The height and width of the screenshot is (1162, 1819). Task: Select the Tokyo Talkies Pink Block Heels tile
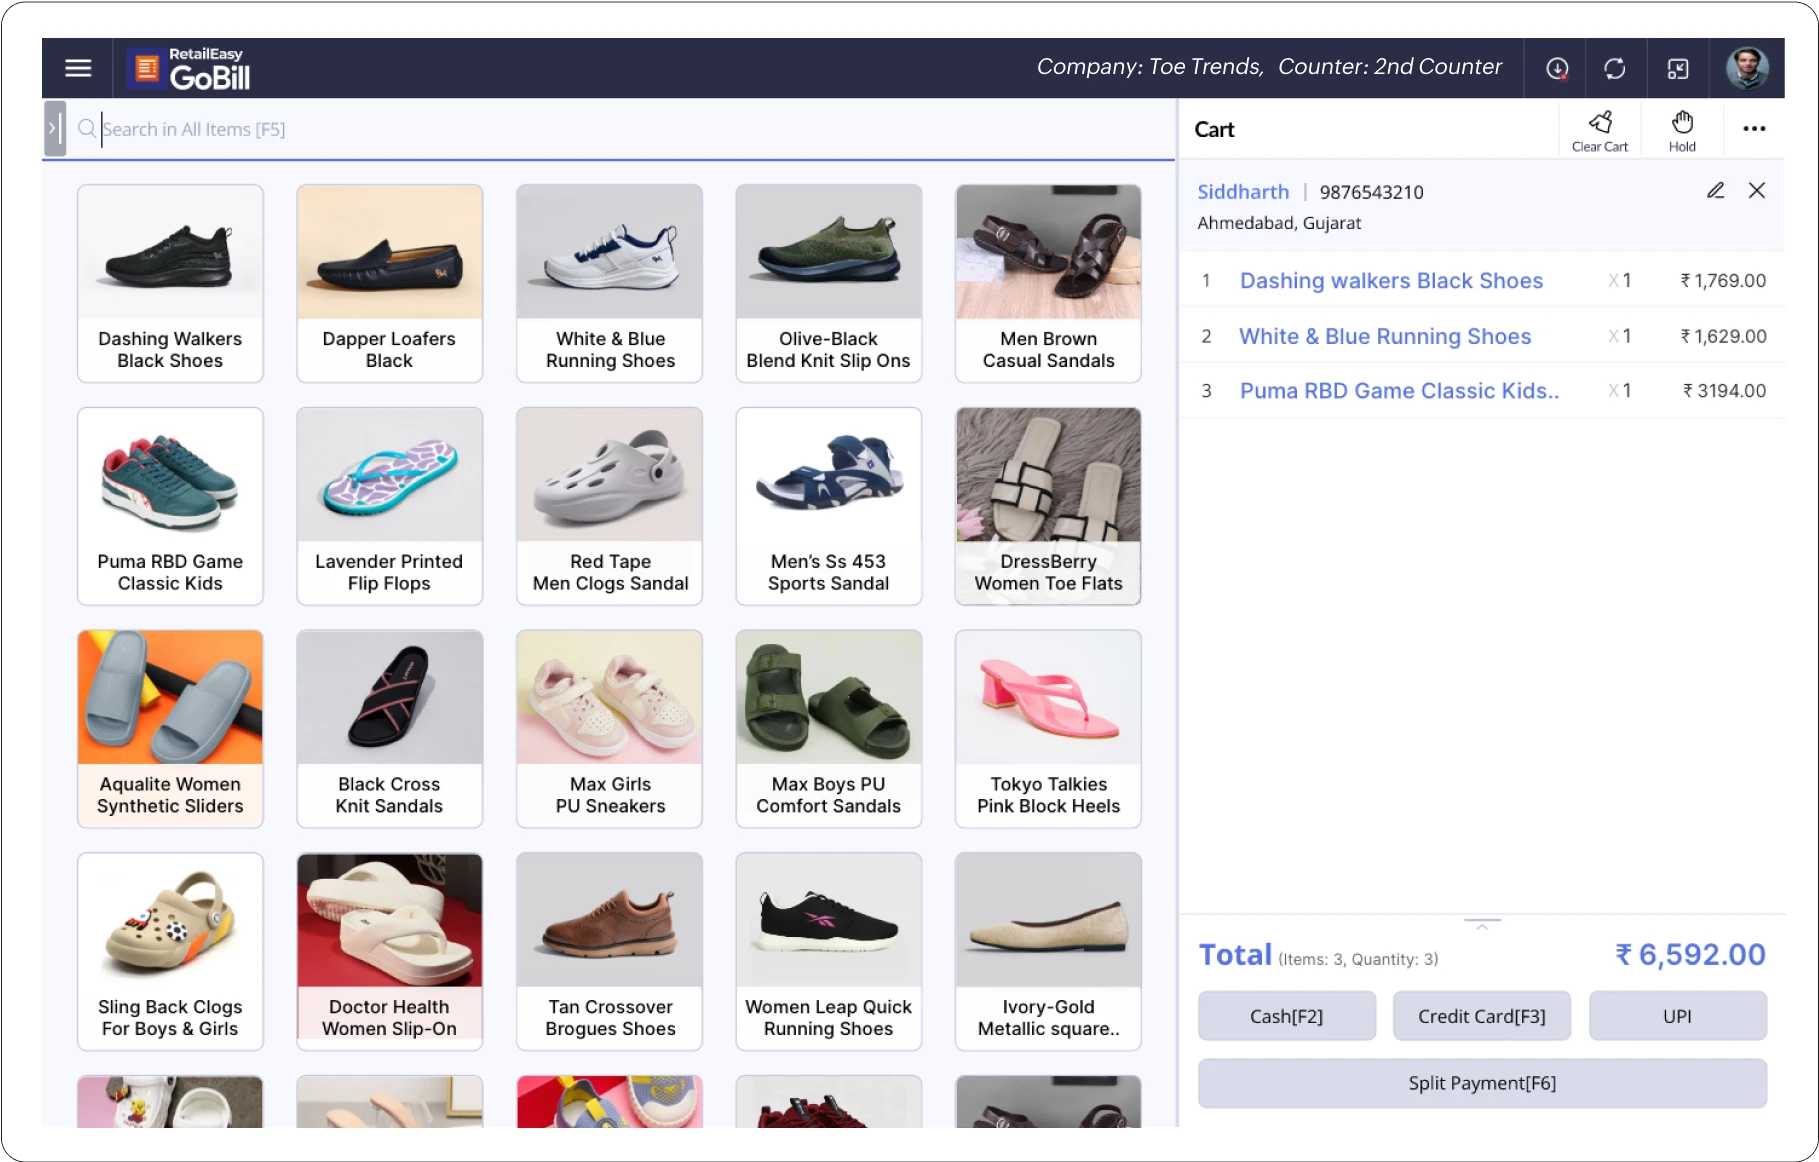click(1046, 728)
